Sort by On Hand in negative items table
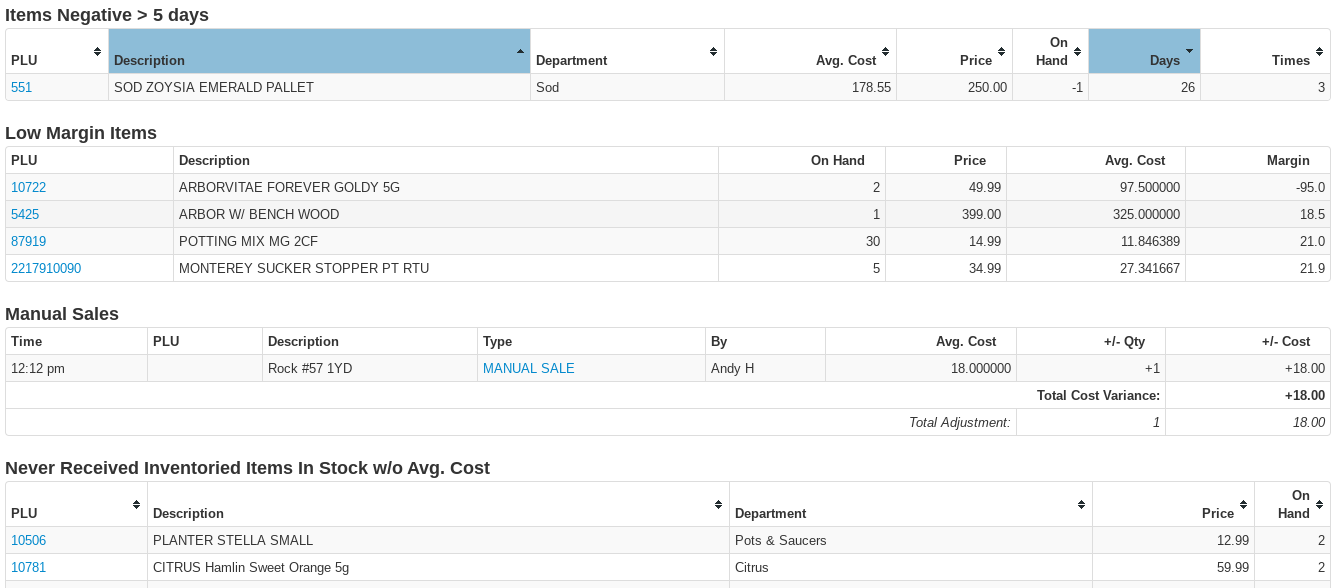This screenshot has height=588, width=1340. 1077,51
